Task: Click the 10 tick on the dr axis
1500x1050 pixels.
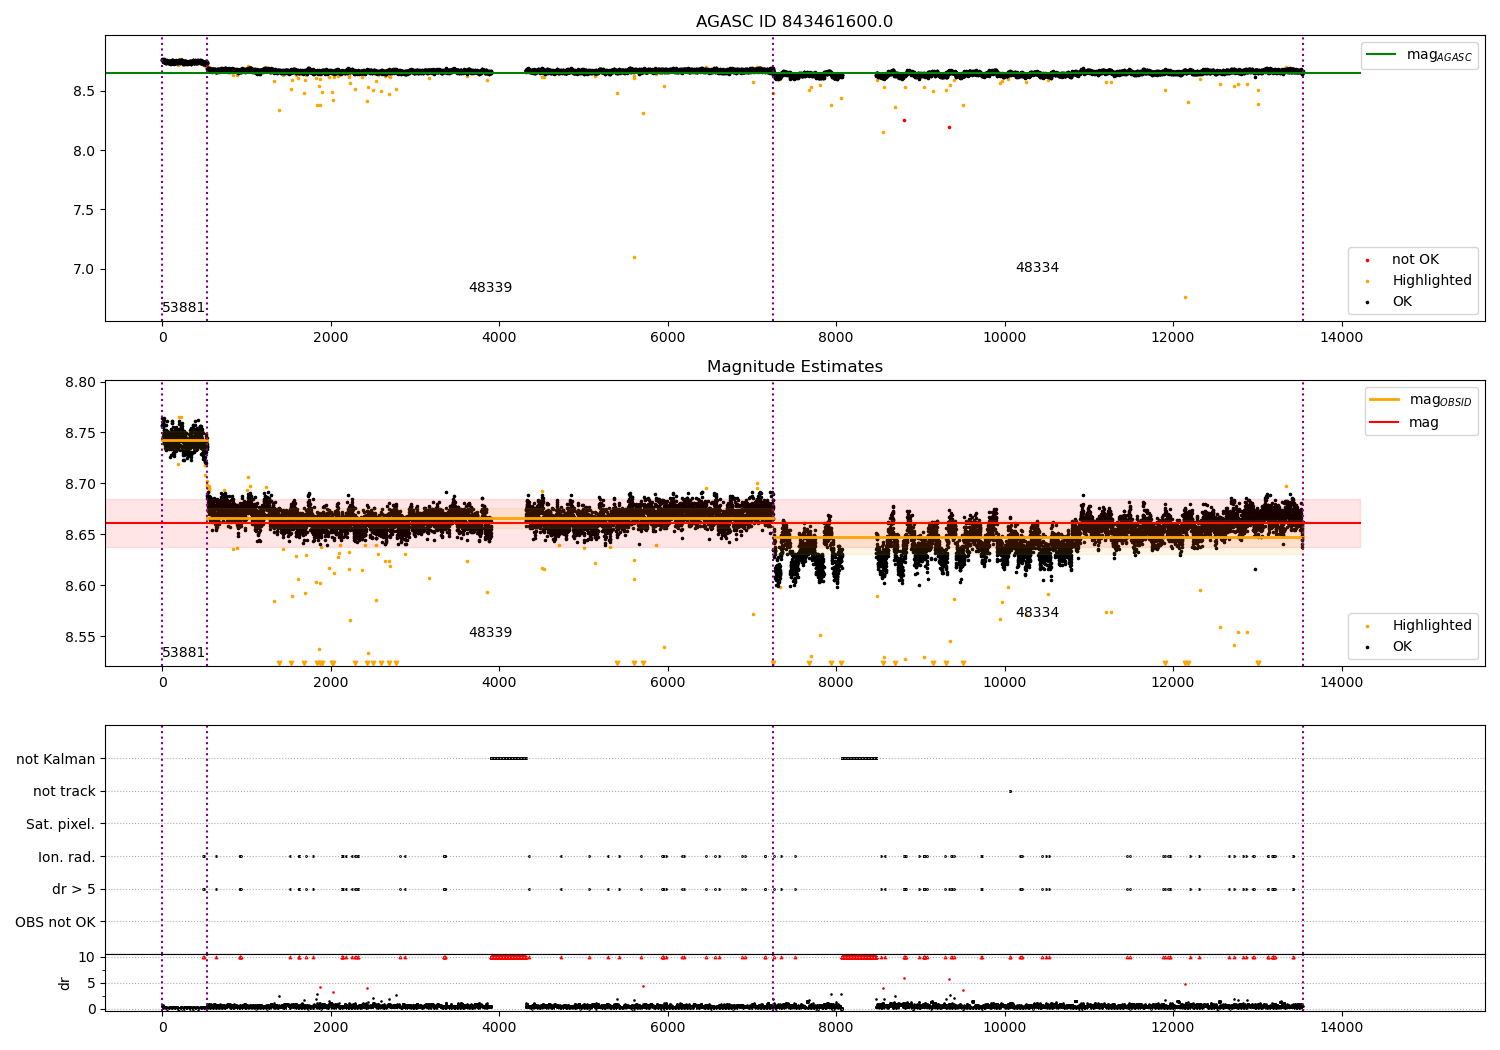Action: (x=87, y=957)
